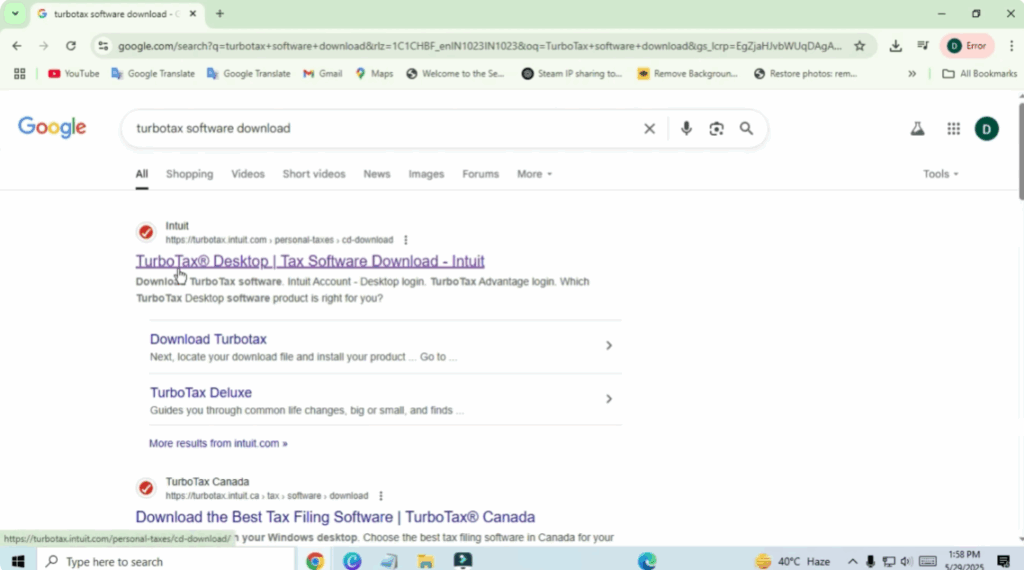Switch to the Videos tab

(248, 174)
